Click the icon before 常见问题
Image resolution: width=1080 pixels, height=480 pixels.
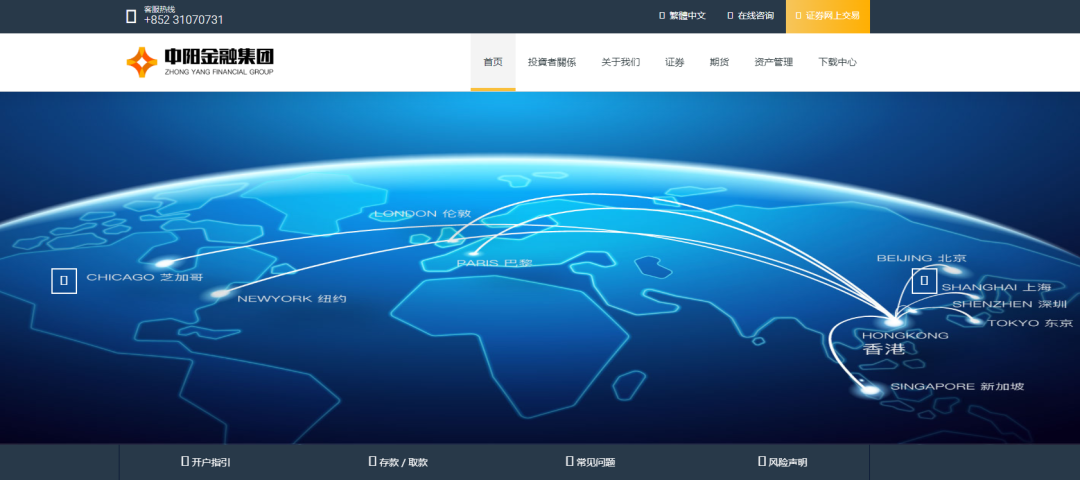[570, 461]
